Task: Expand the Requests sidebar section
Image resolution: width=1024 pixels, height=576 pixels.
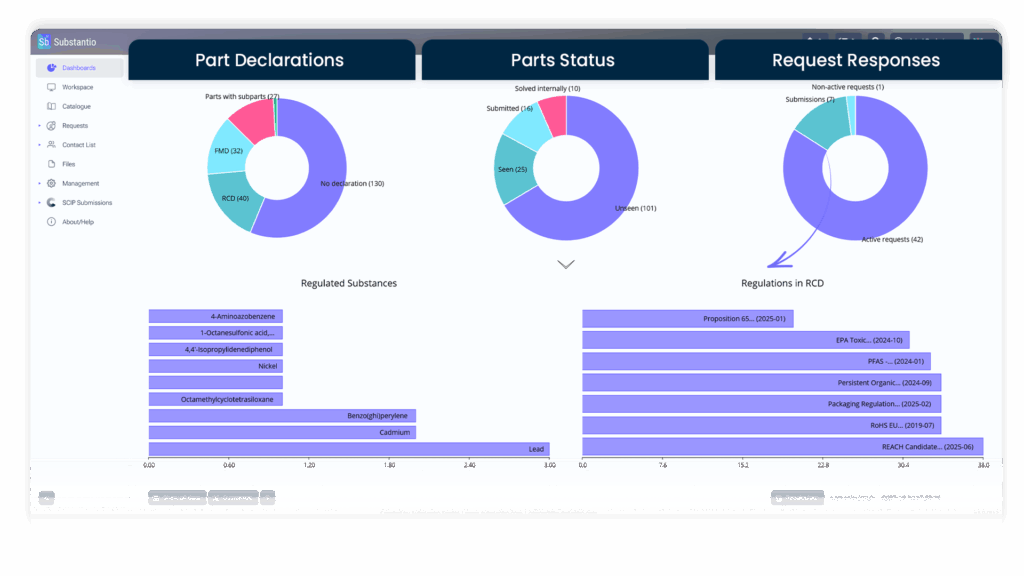Action: 39,125
